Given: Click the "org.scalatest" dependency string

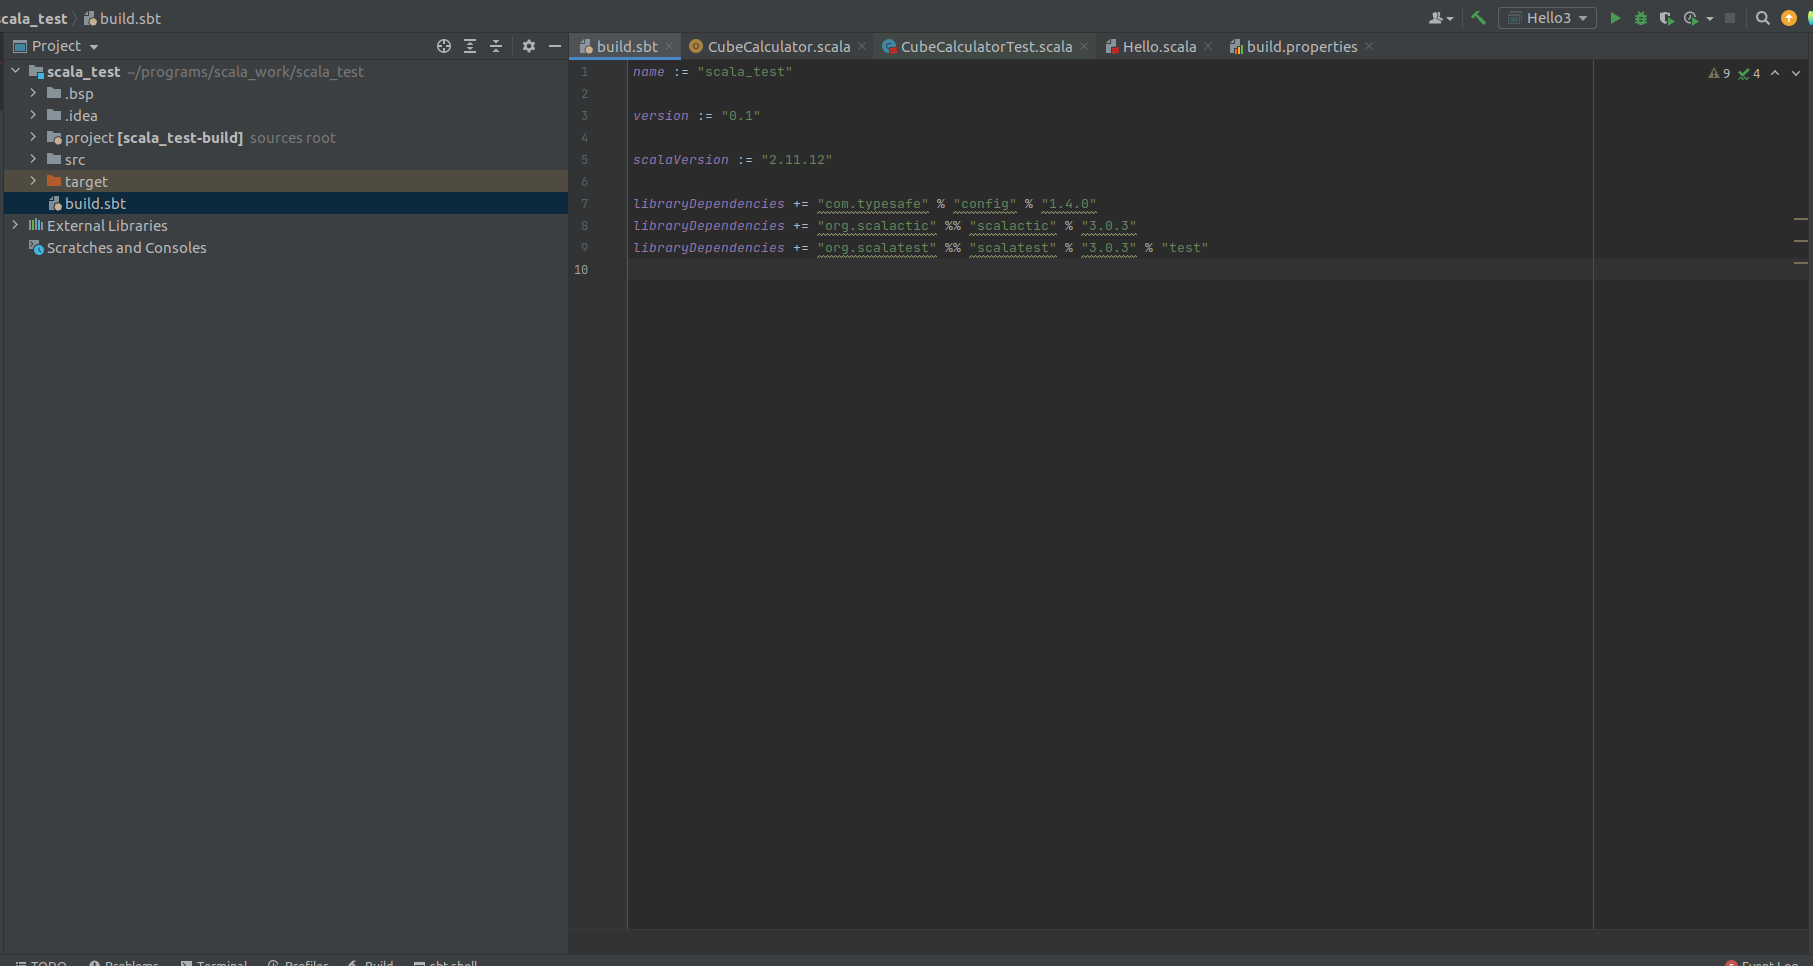Looking at the screenshot, I should [x=876, y=248].
